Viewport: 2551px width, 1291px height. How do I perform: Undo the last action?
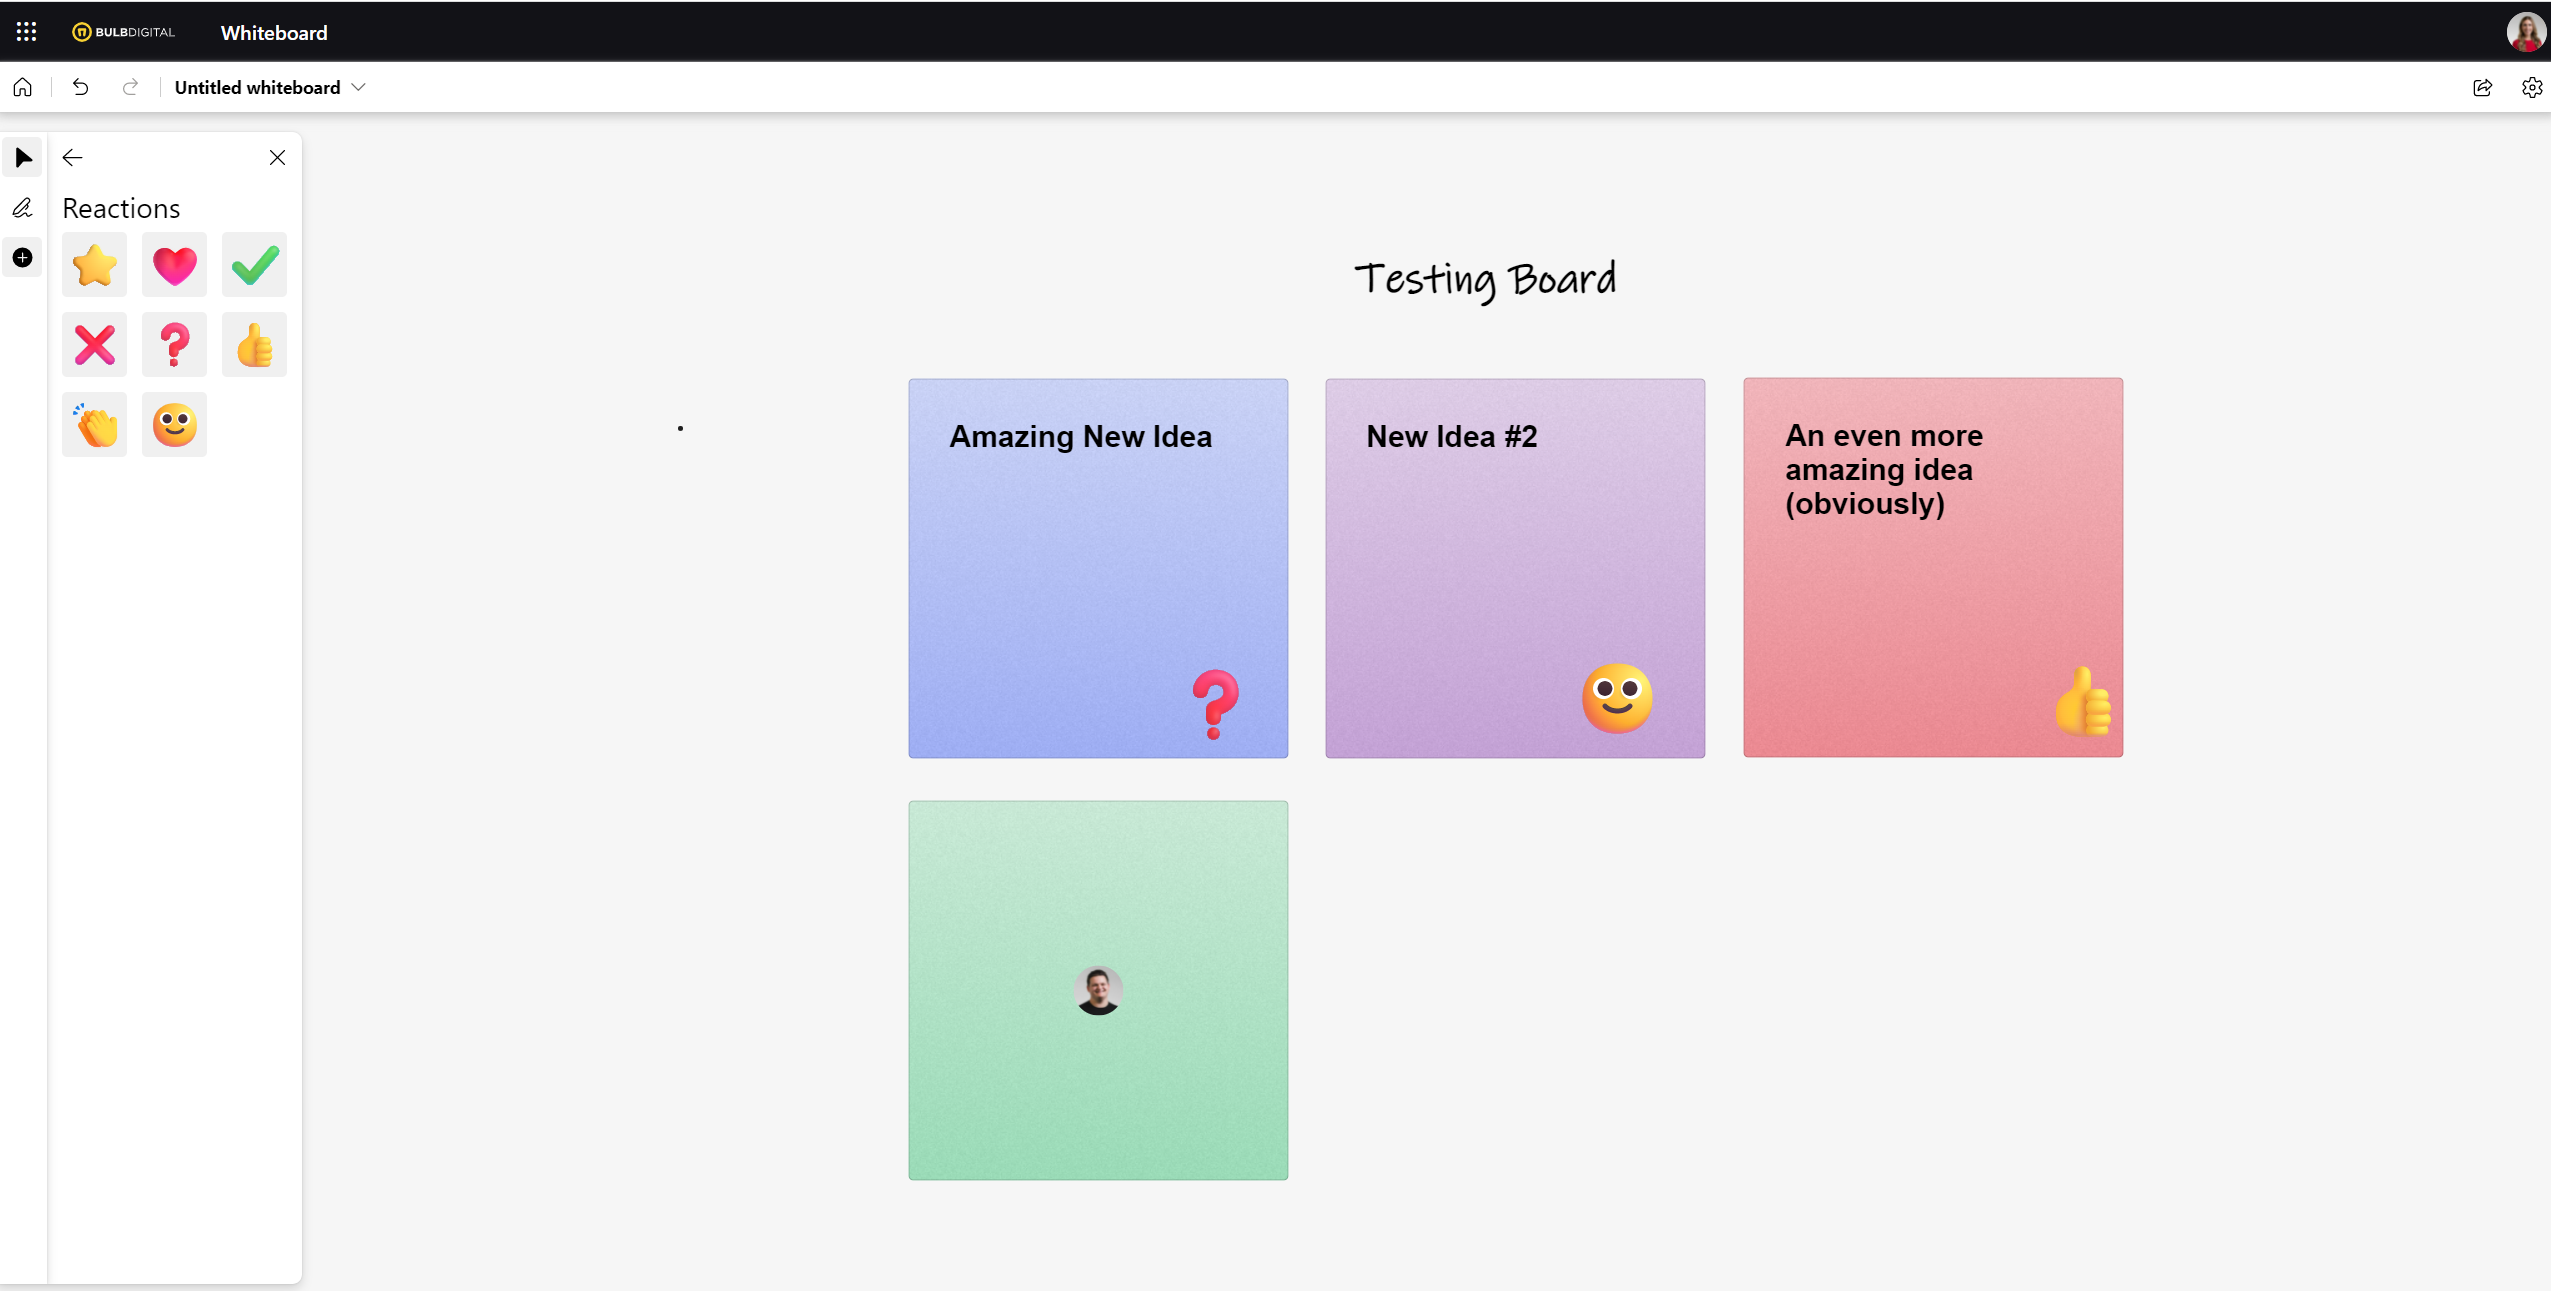pos(81,88)
